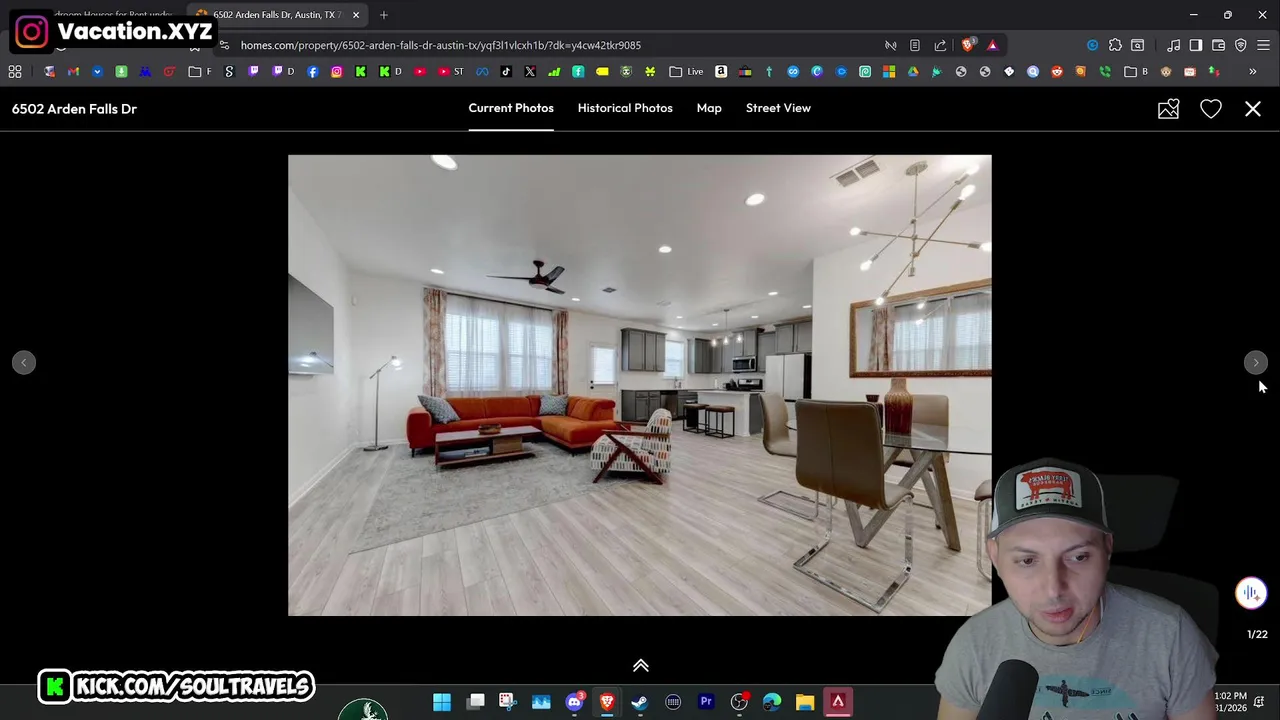The width and height of the screenshot is (1280, 720).
Task: Go to the next listing photo
Action: (x=1256, y=362)
